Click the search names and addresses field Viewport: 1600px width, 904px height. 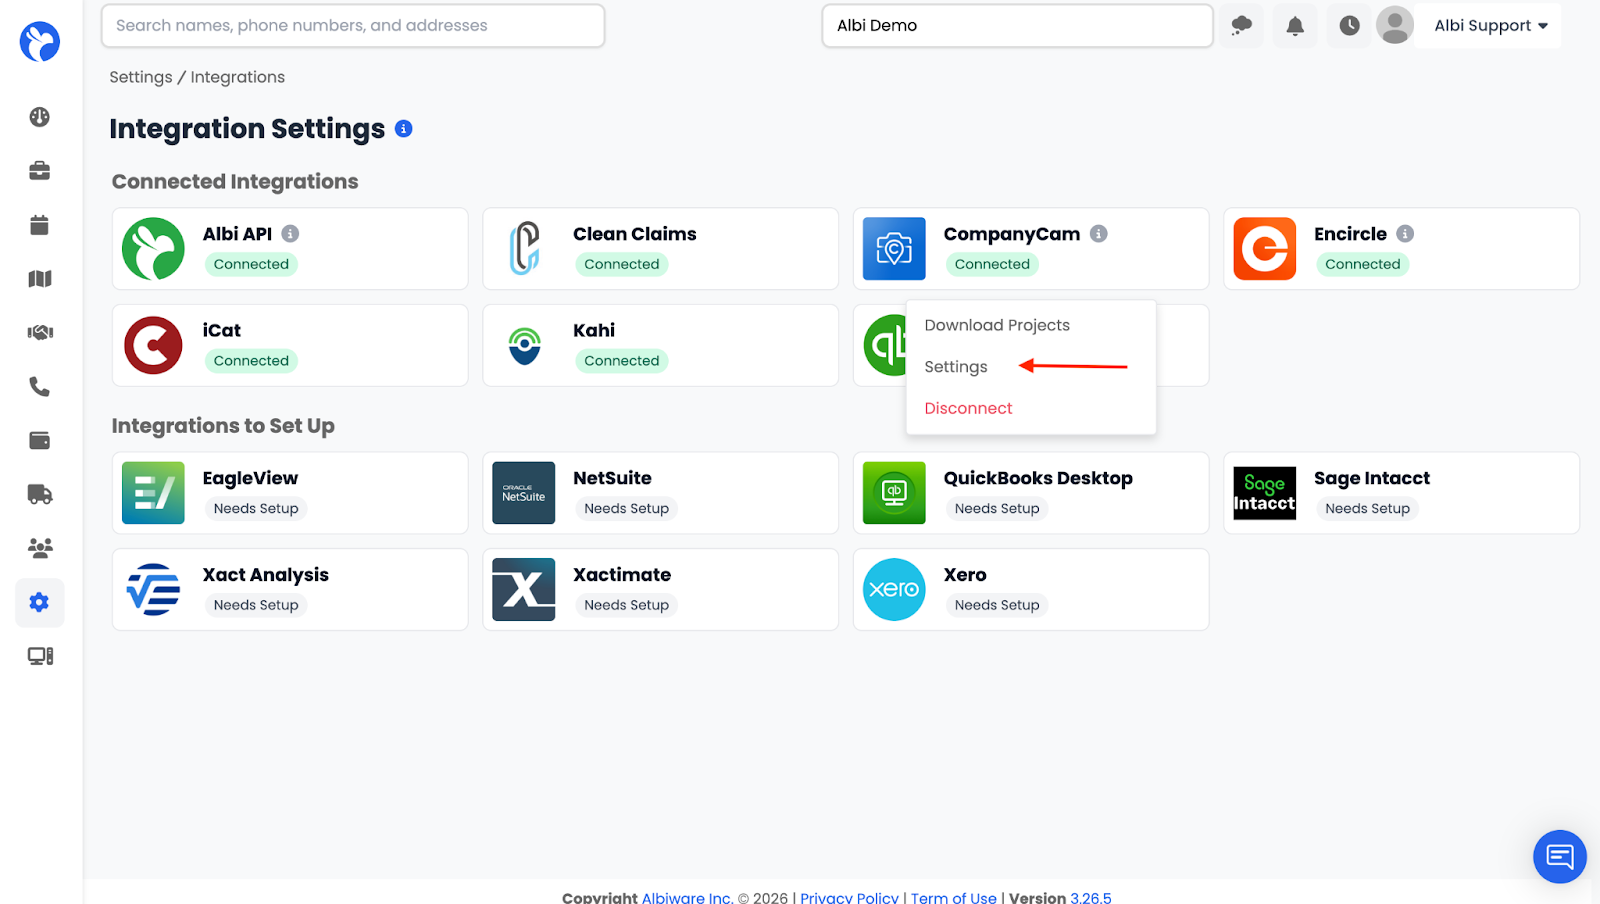[353, 26]
